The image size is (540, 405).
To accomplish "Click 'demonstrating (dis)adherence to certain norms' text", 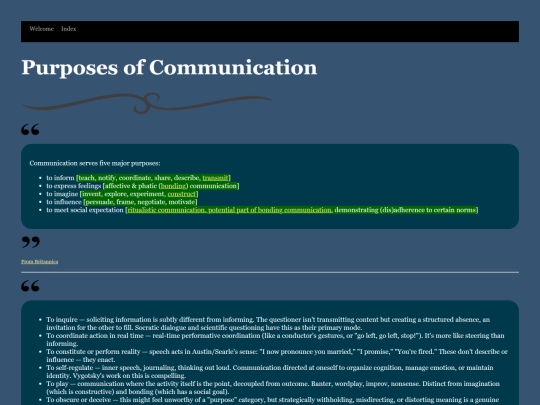I will 405,210.
